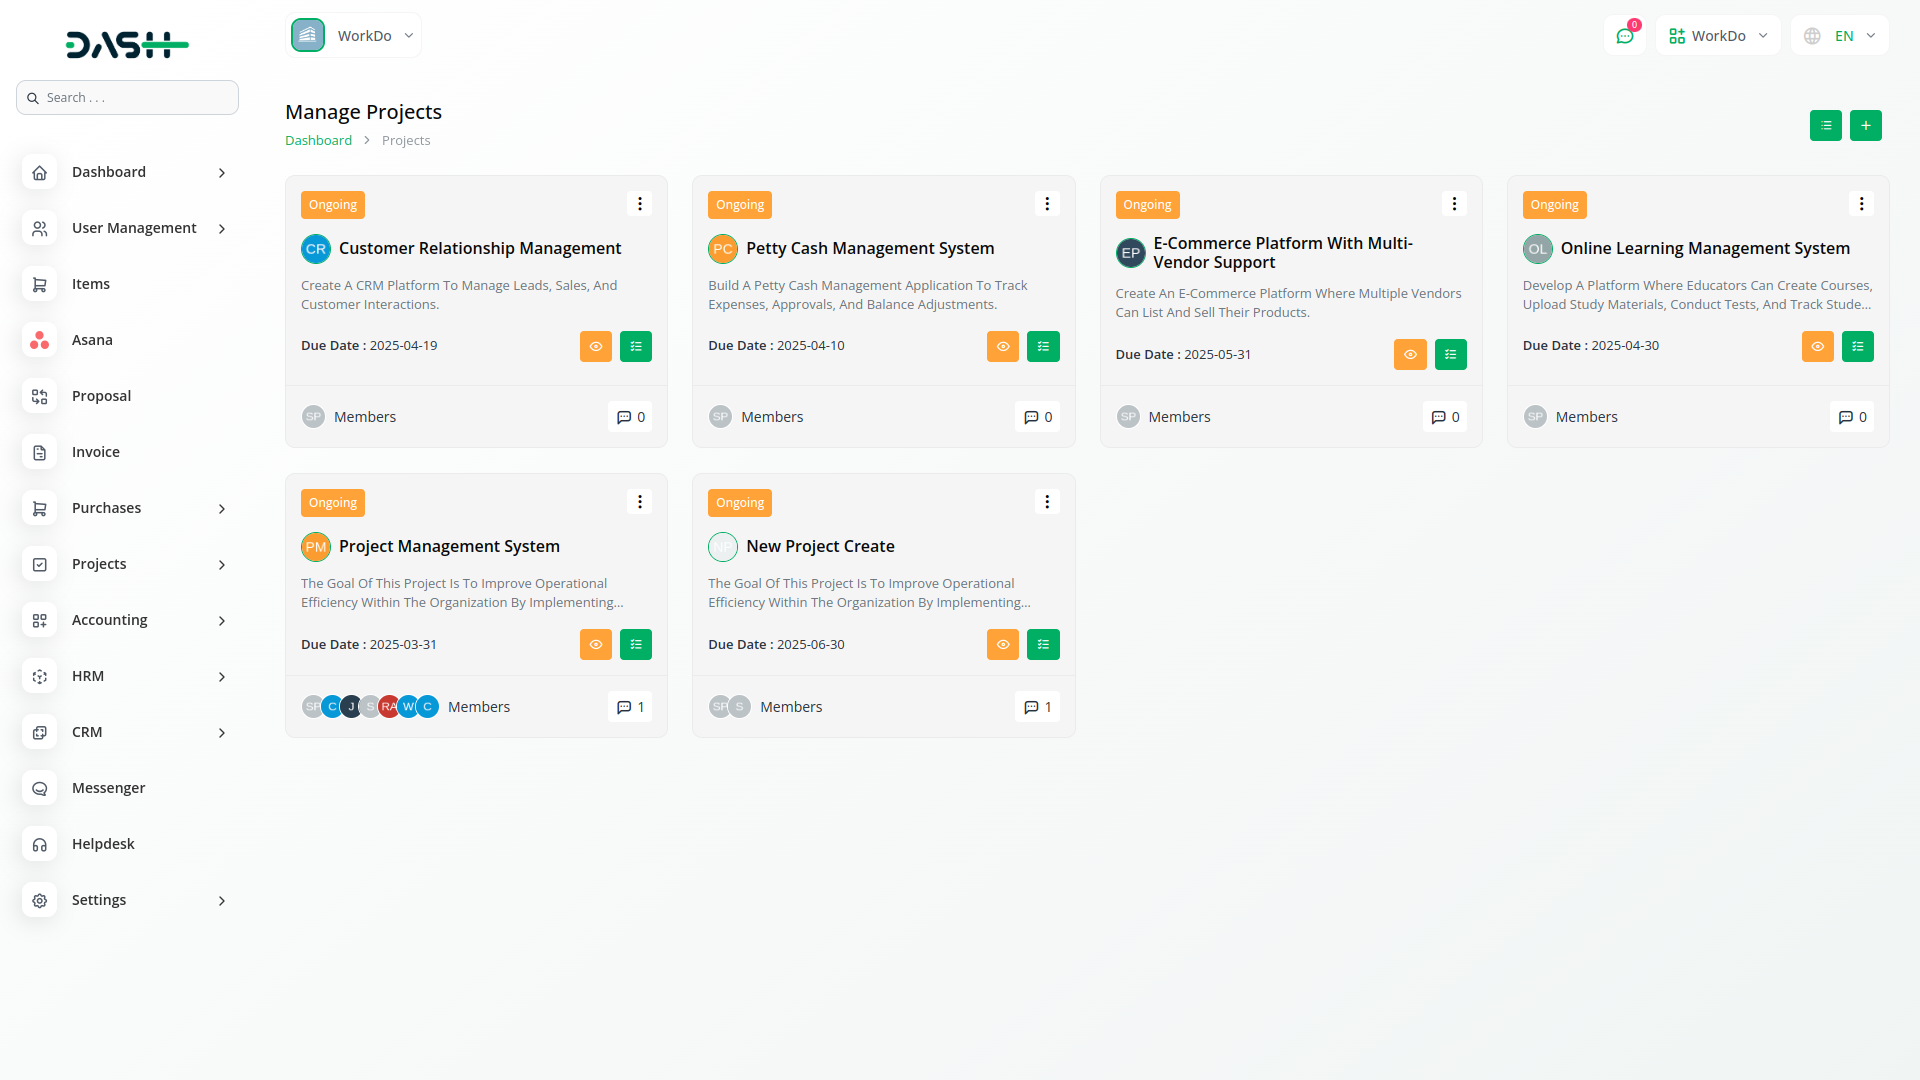Click green task list icon on Online Learning card

(1857, 346)
